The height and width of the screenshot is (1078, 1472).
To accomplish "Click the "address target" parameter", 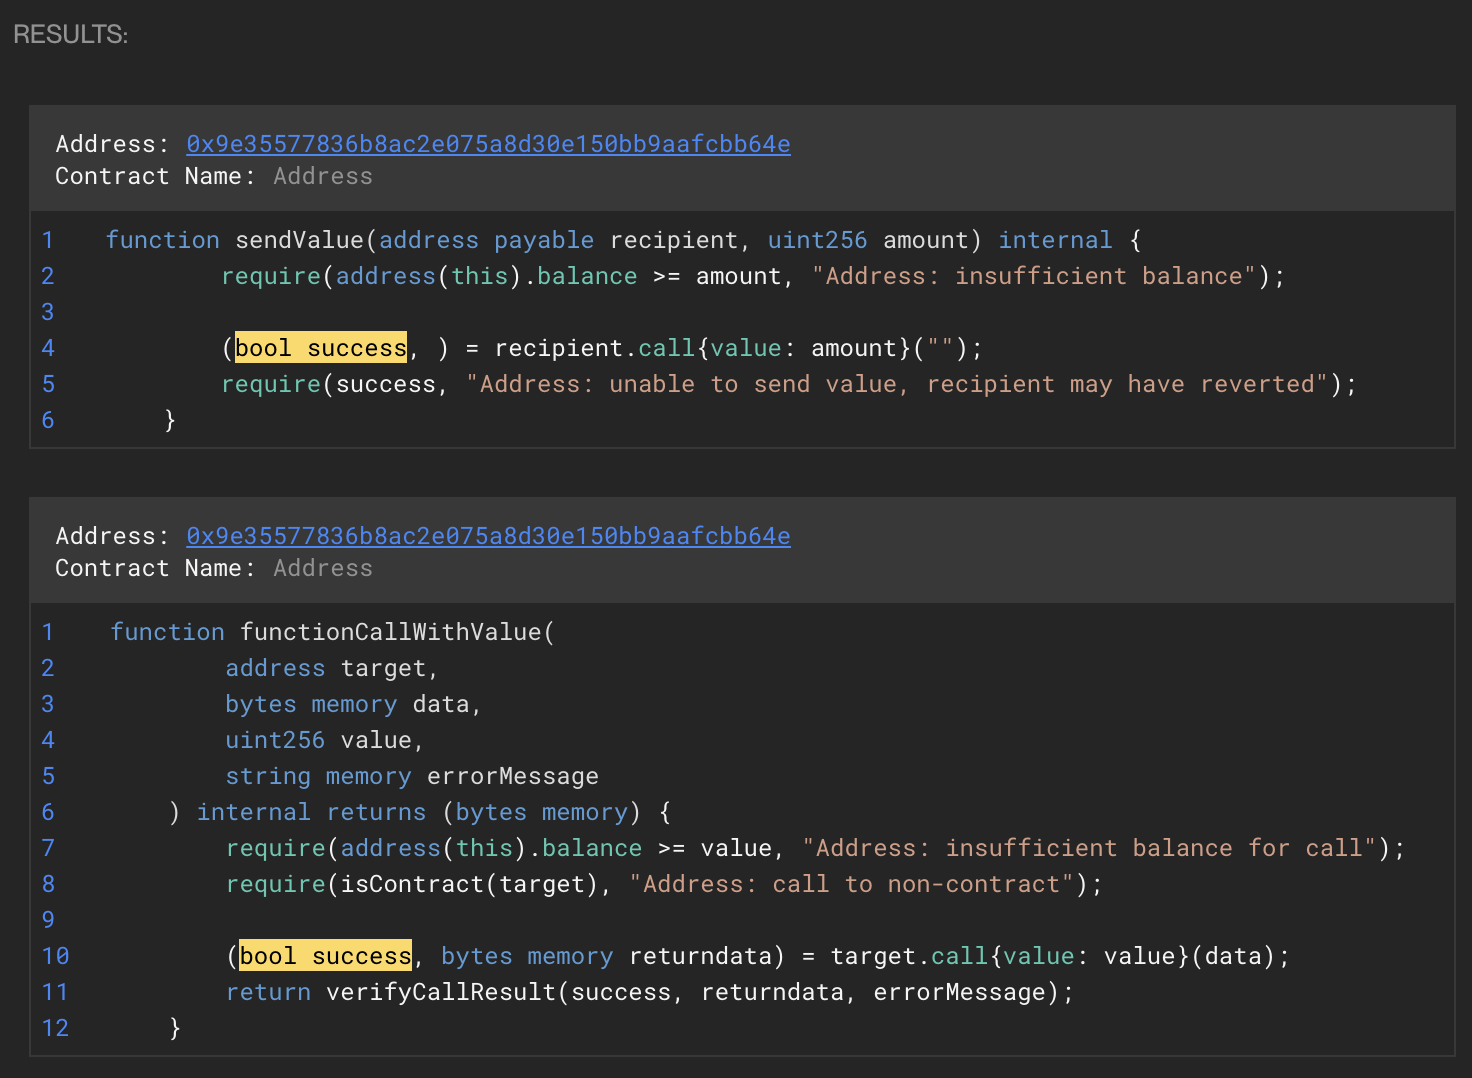I will 331,668.
